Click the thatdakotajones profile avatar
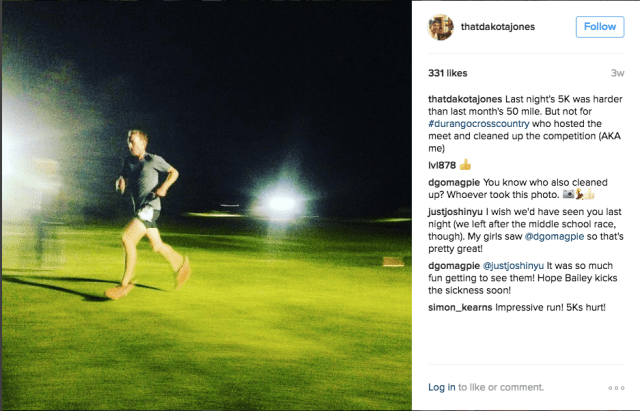 (x=440, y=27)
